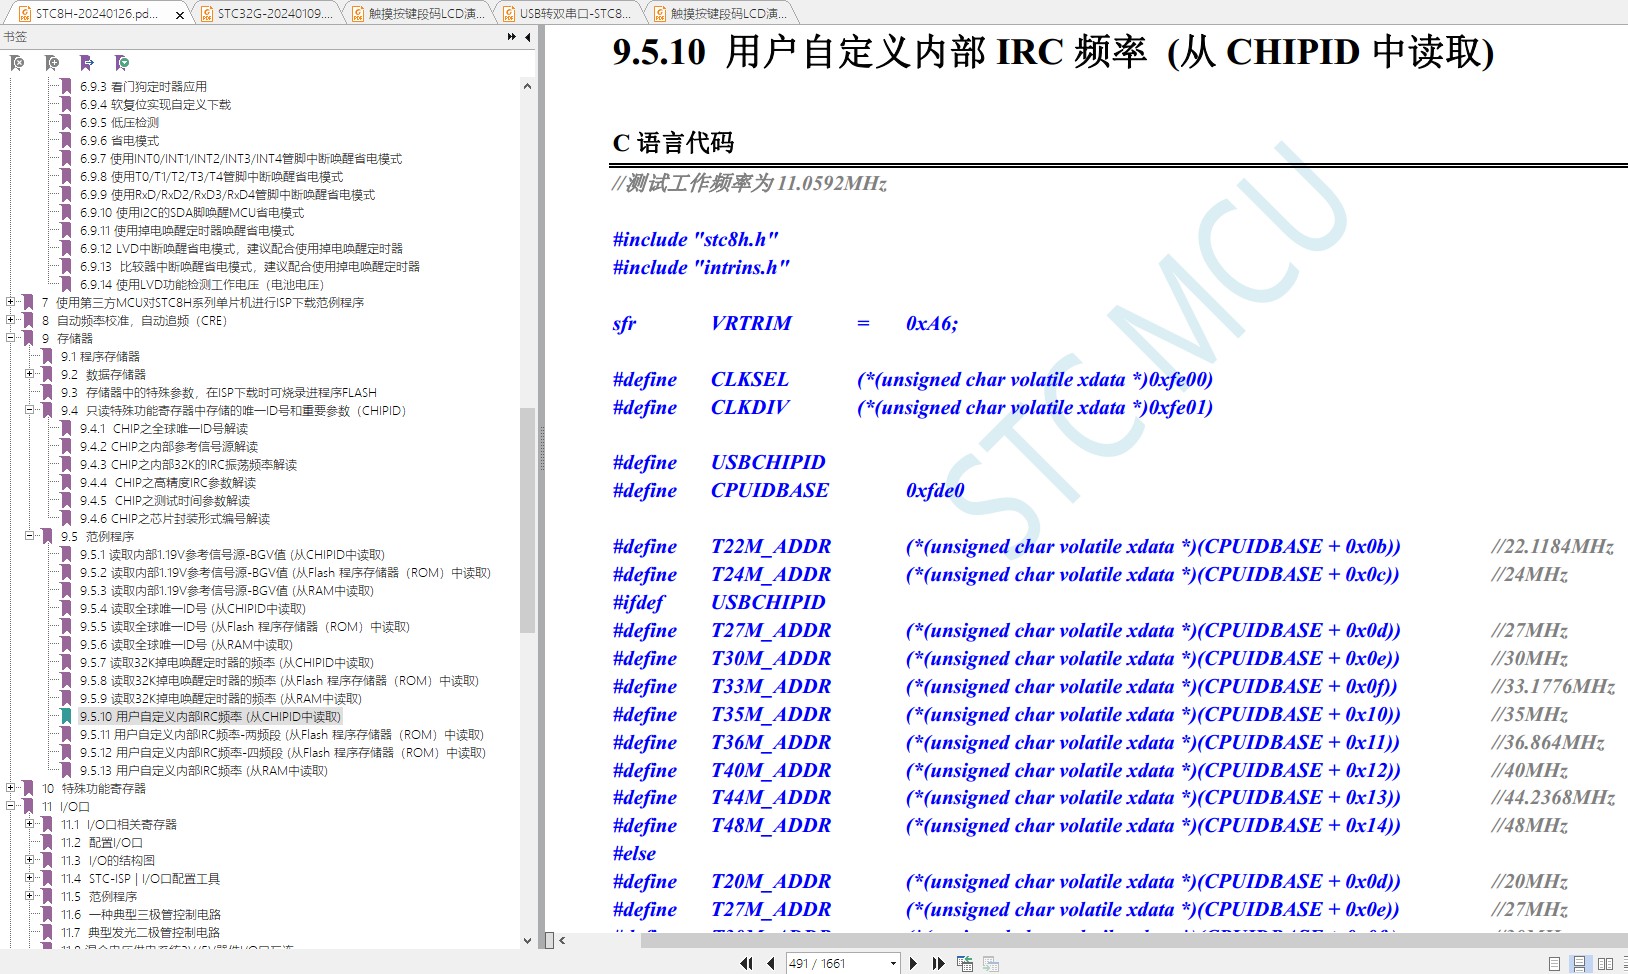
Task: Select continuous page layout icon
Action: (1579, 964)
